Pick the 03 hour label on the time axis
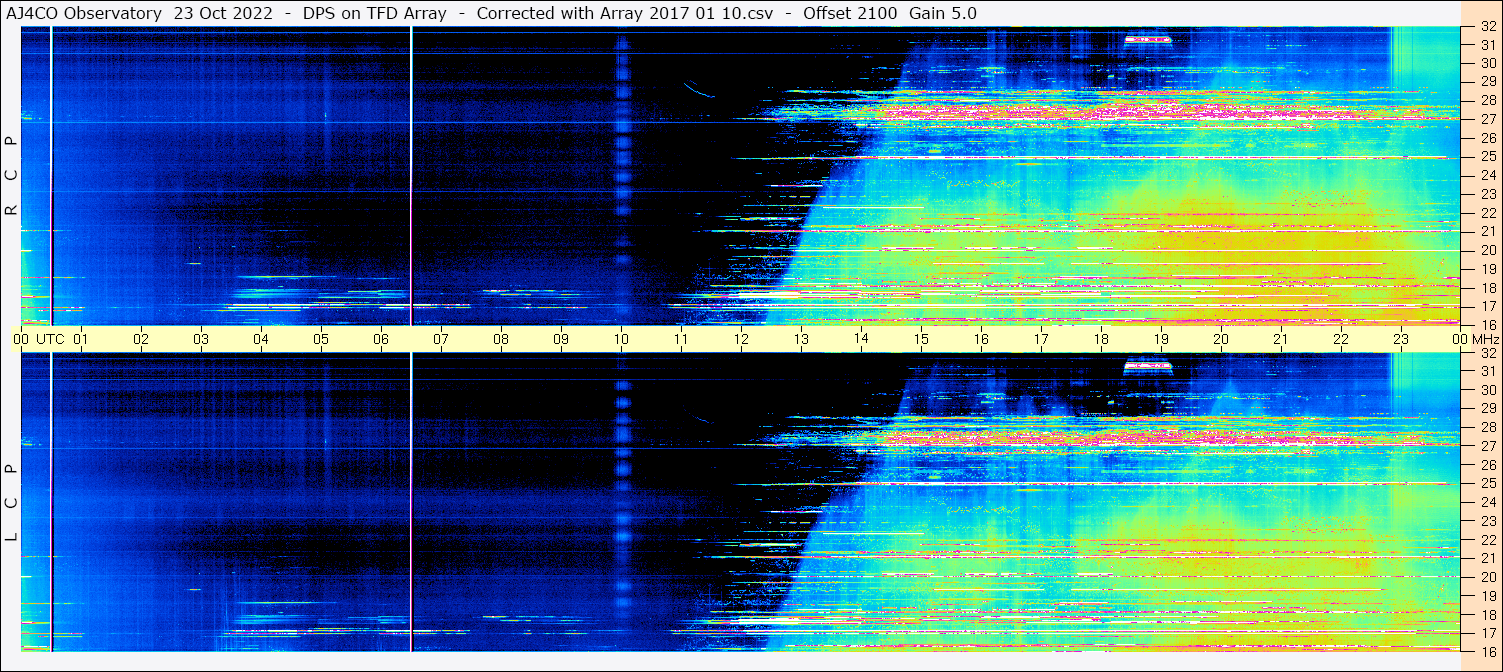The height and width of the screenshot is (672, 1503). [x=201, y=339]
